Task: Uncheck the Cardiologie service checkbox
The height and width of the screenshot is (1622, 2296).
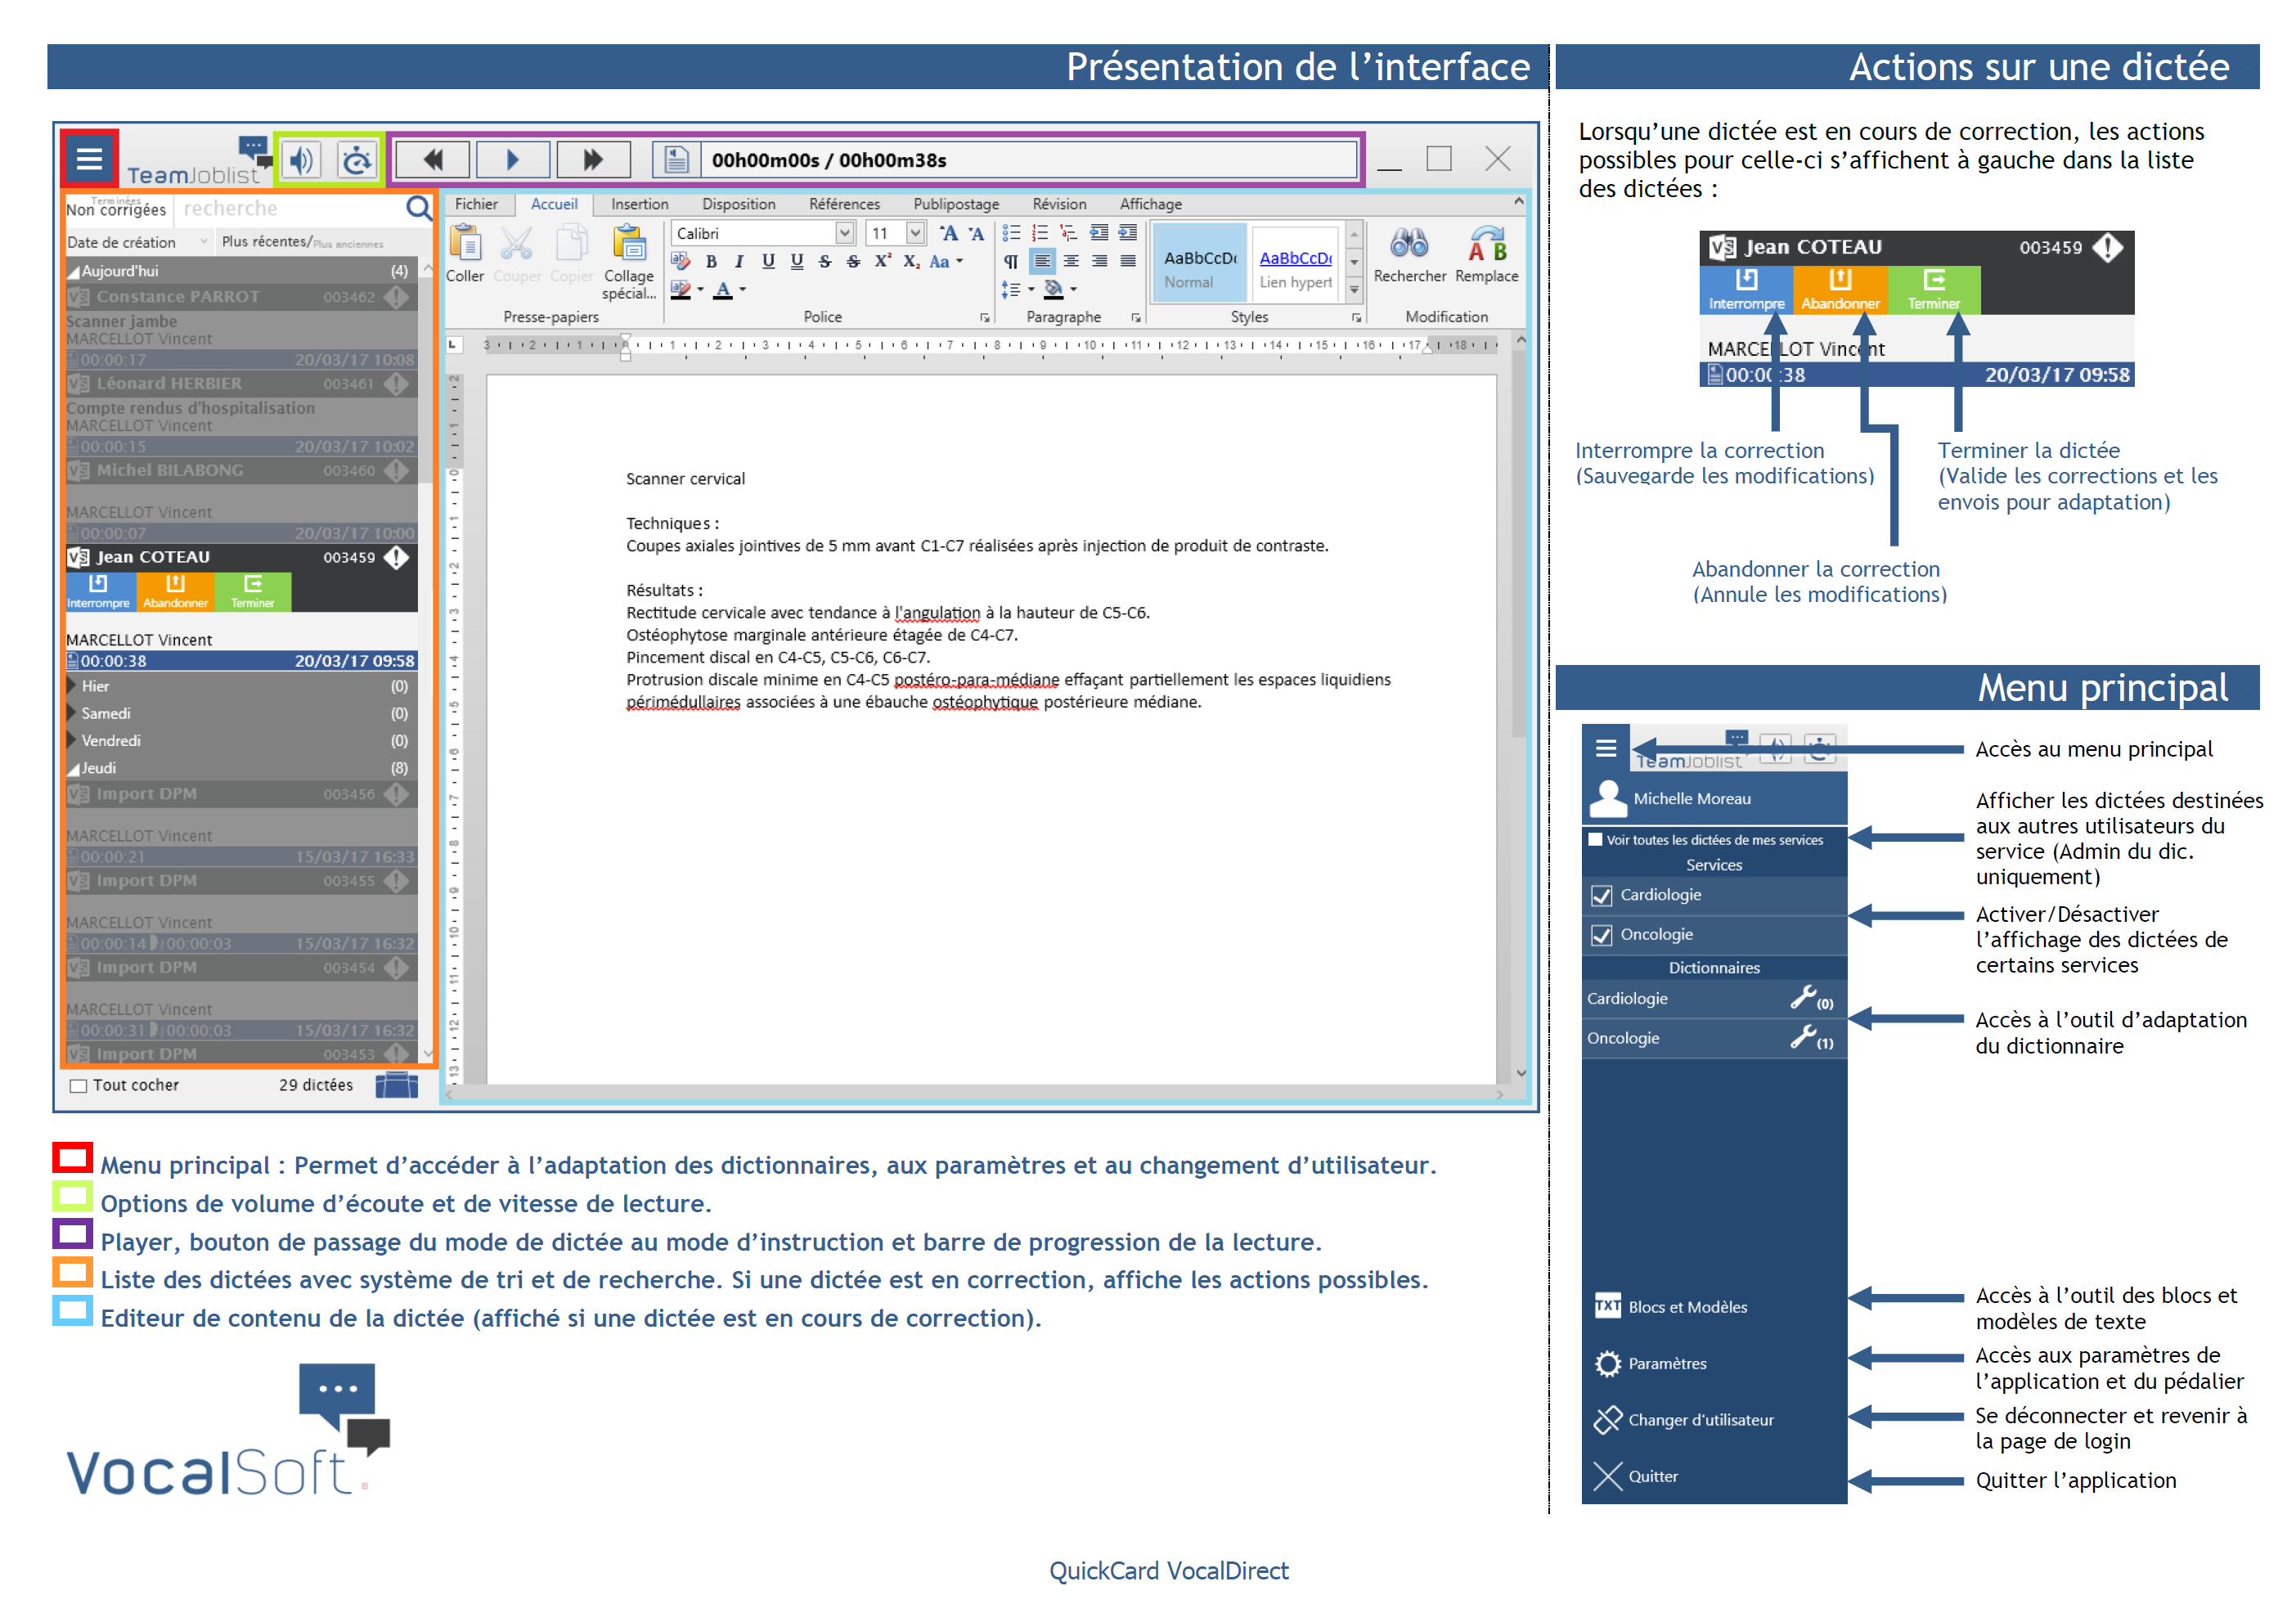Action: (1601, 895)
